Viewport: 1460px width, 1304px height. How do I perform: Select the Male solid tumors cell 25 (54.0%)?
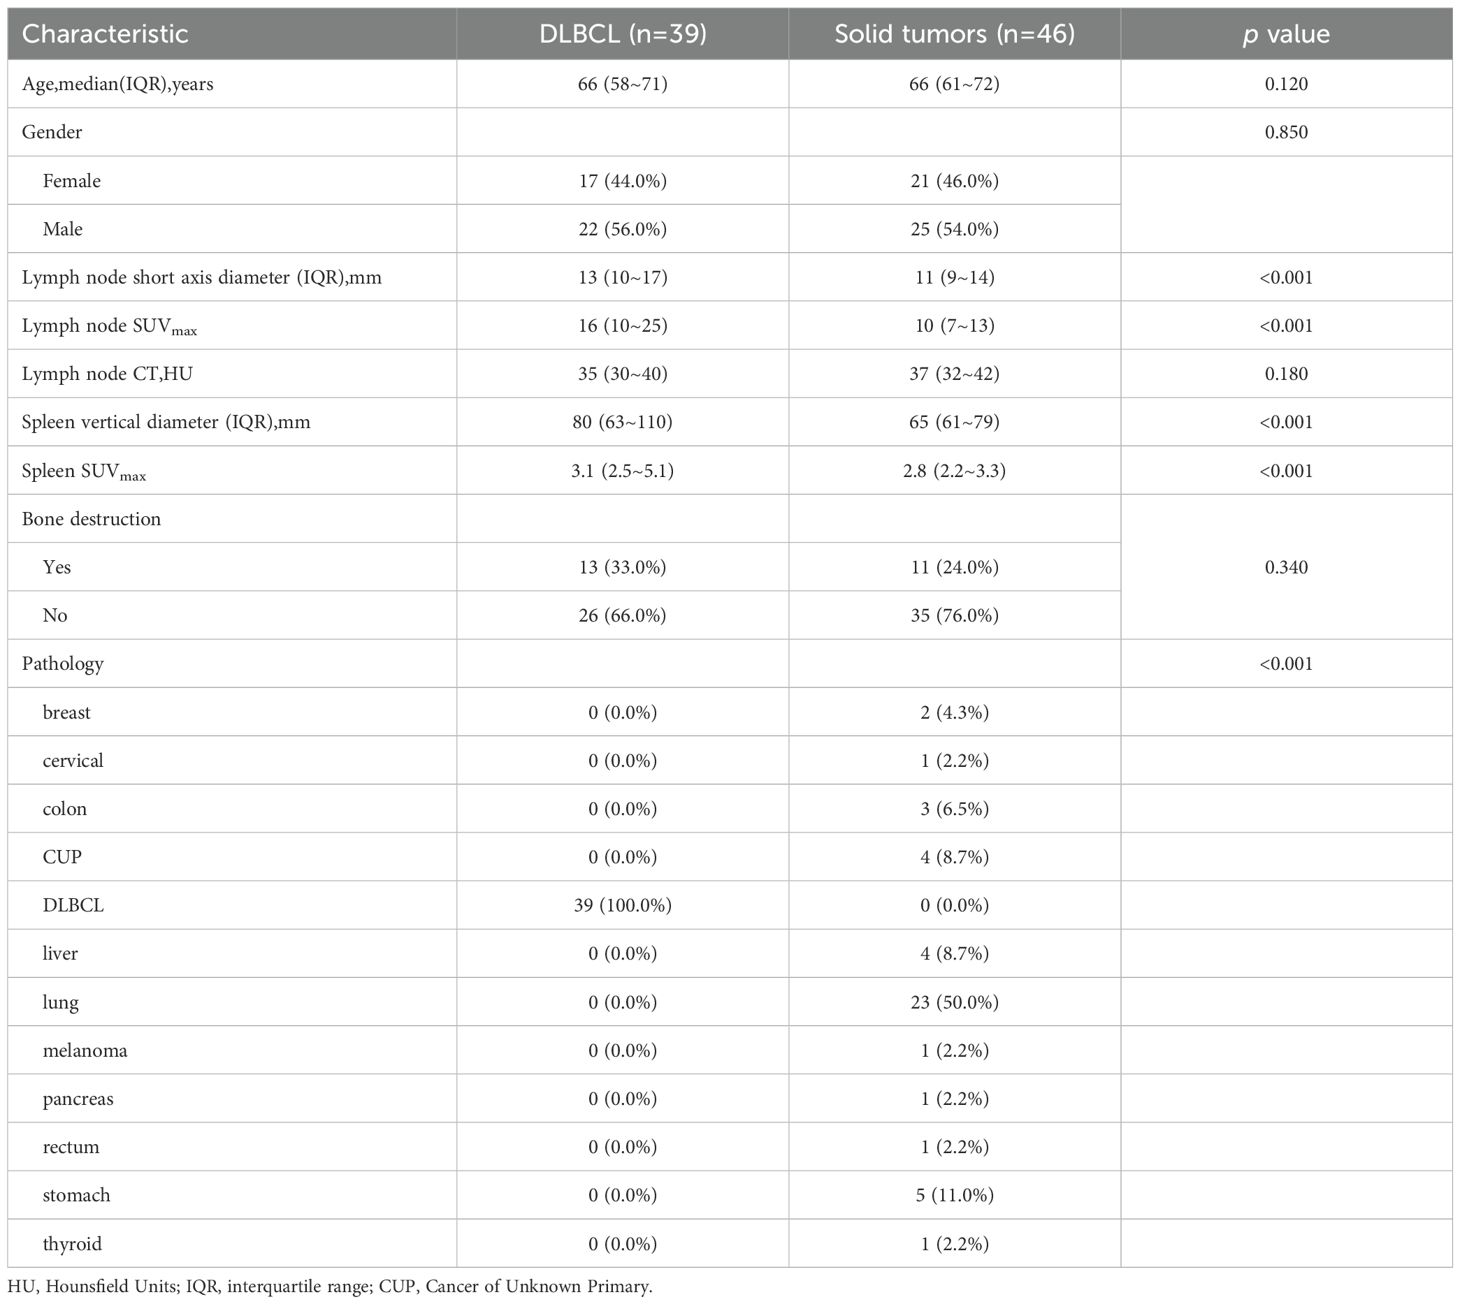pos(954,229)
